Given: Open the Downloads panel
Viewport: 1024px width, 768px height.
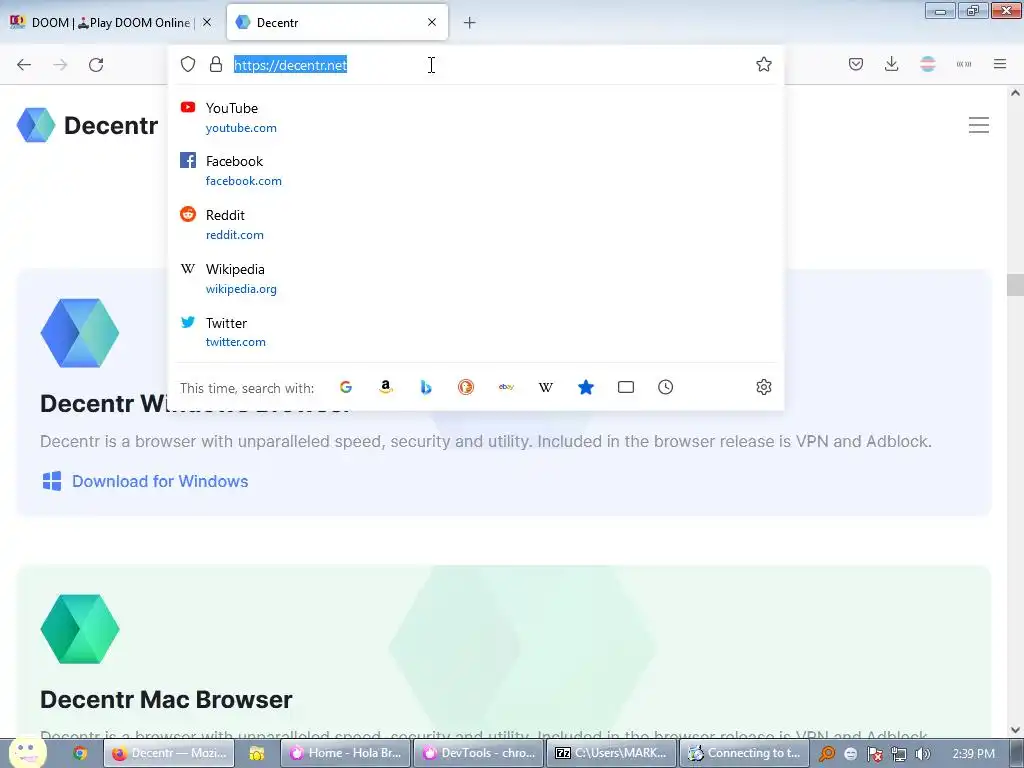Looking at the screenshot, I should tap(891, 64).
